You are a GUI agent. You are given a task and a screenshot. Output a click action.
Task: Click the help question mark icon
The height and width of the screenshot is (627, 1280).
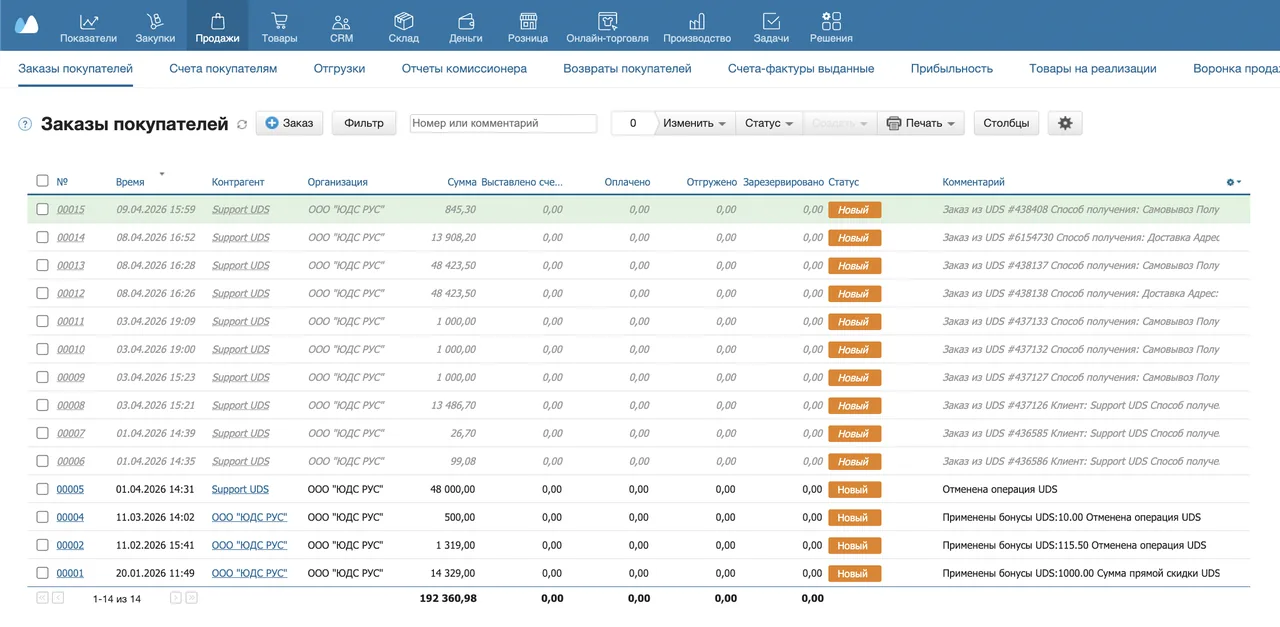pos(26,124)
